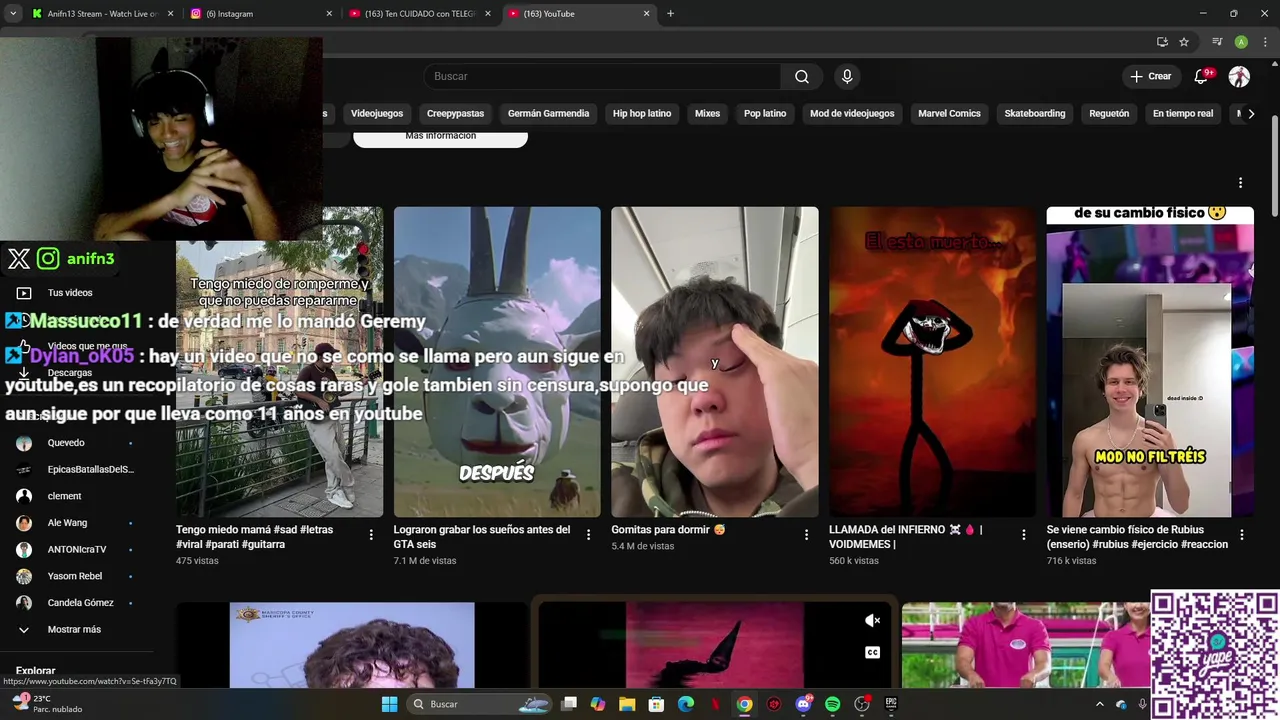Expand subscriptions with Mostrar más

coord(75,630)
